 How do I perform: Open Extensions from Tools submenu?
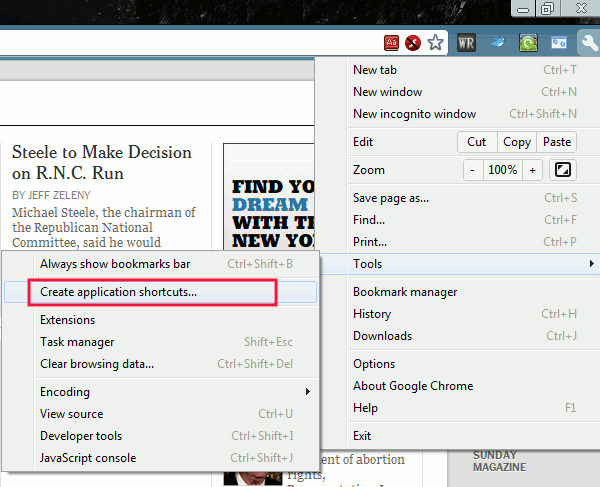coord(160,320)
